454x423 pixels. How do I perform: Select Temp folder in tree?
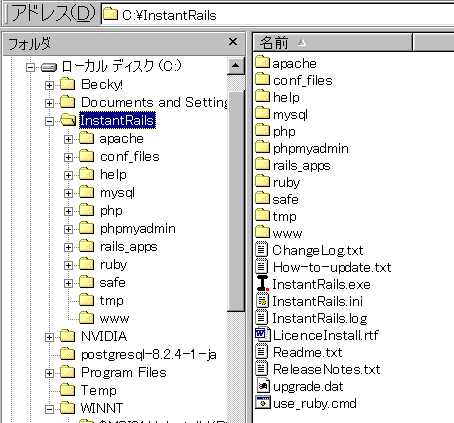pos(99,390)
